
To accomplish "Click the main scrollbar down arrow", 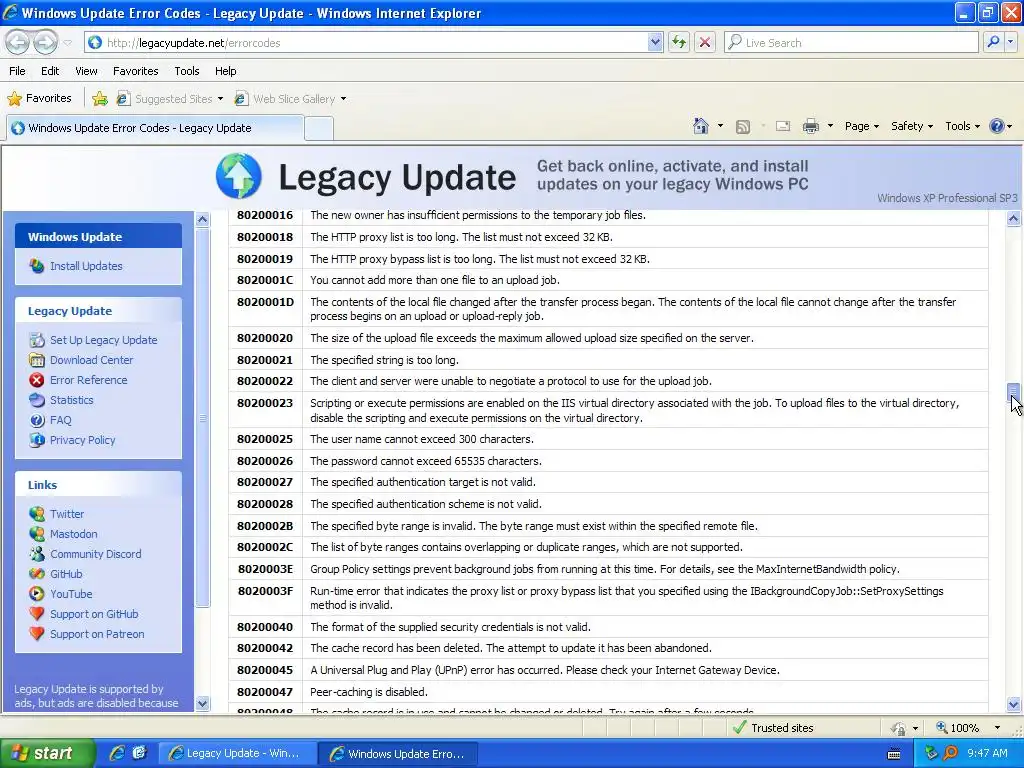I will point(1014,704).
